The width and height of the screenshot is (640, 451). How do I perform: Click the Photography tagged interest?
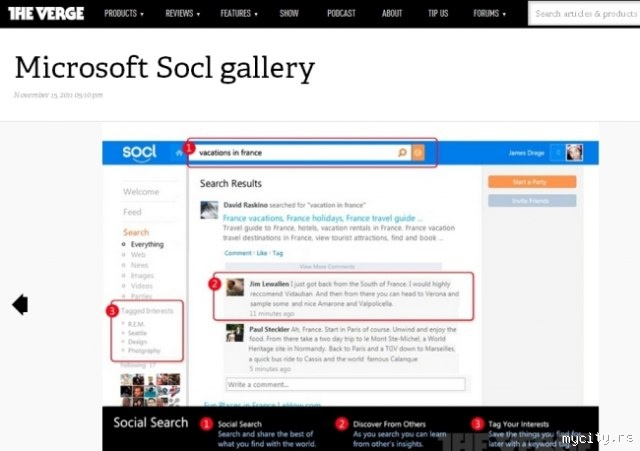[144, 351]
